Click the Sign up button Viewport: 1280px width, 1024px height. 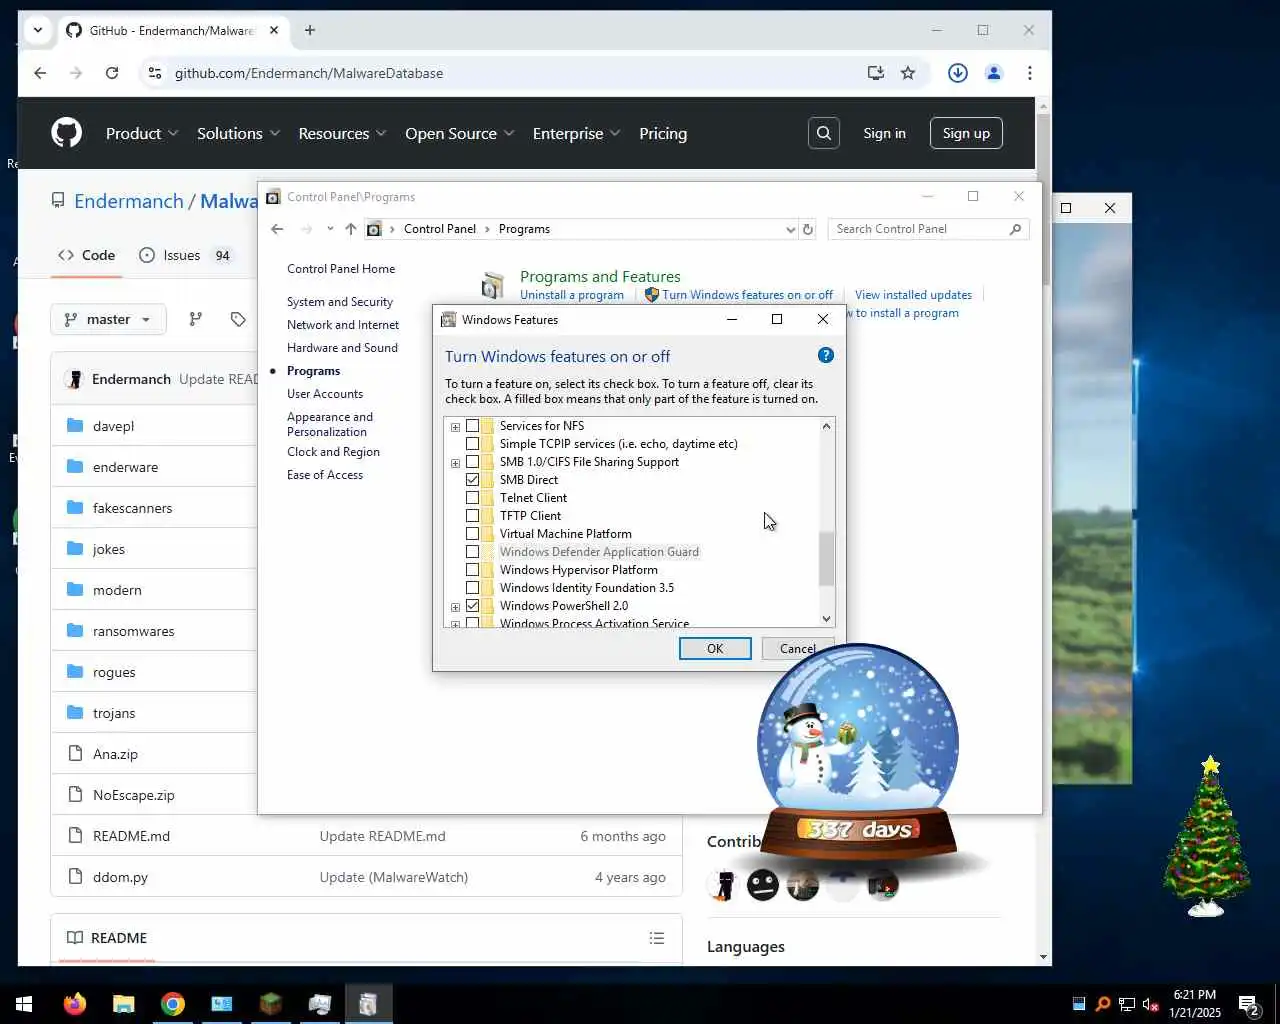click(x=966, y=133)
